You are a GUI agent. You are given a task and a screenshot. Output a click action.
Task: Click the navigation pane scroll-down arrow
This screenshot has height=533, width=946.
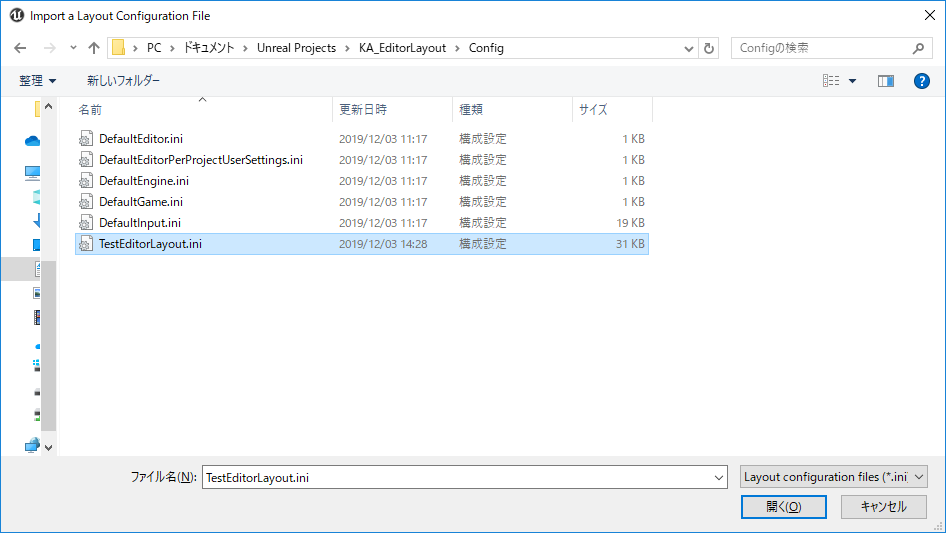point(49,448)
